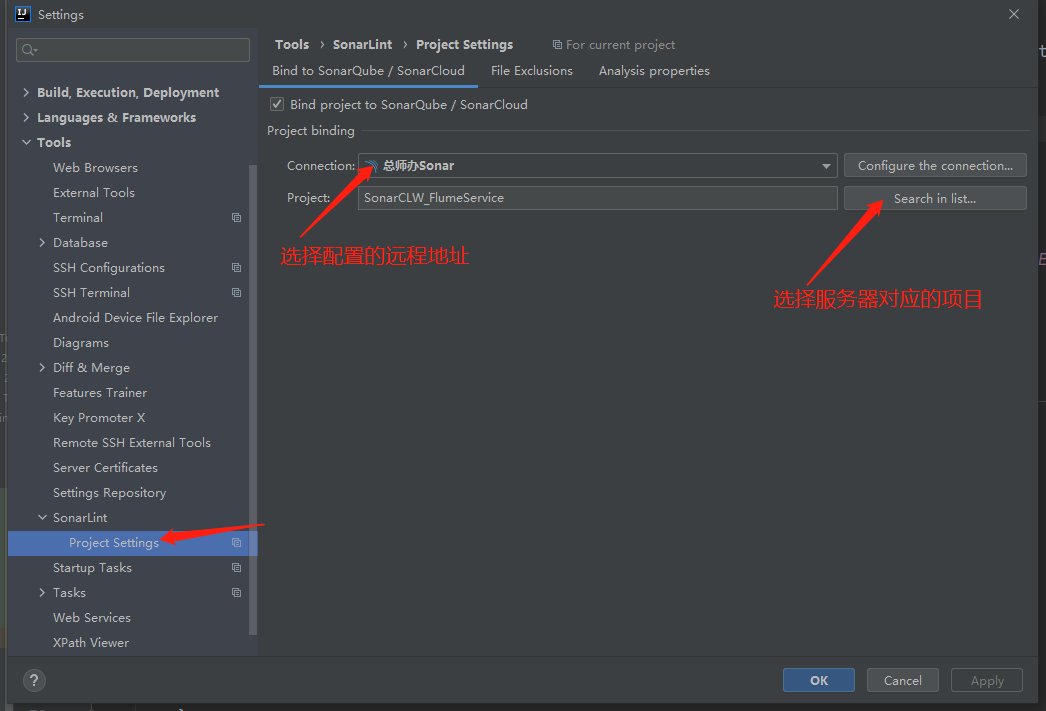The width and height of the screenshot is (1046, 711).
Task: Click SonarLint in the breadcrumb
Action: point(362,45)
